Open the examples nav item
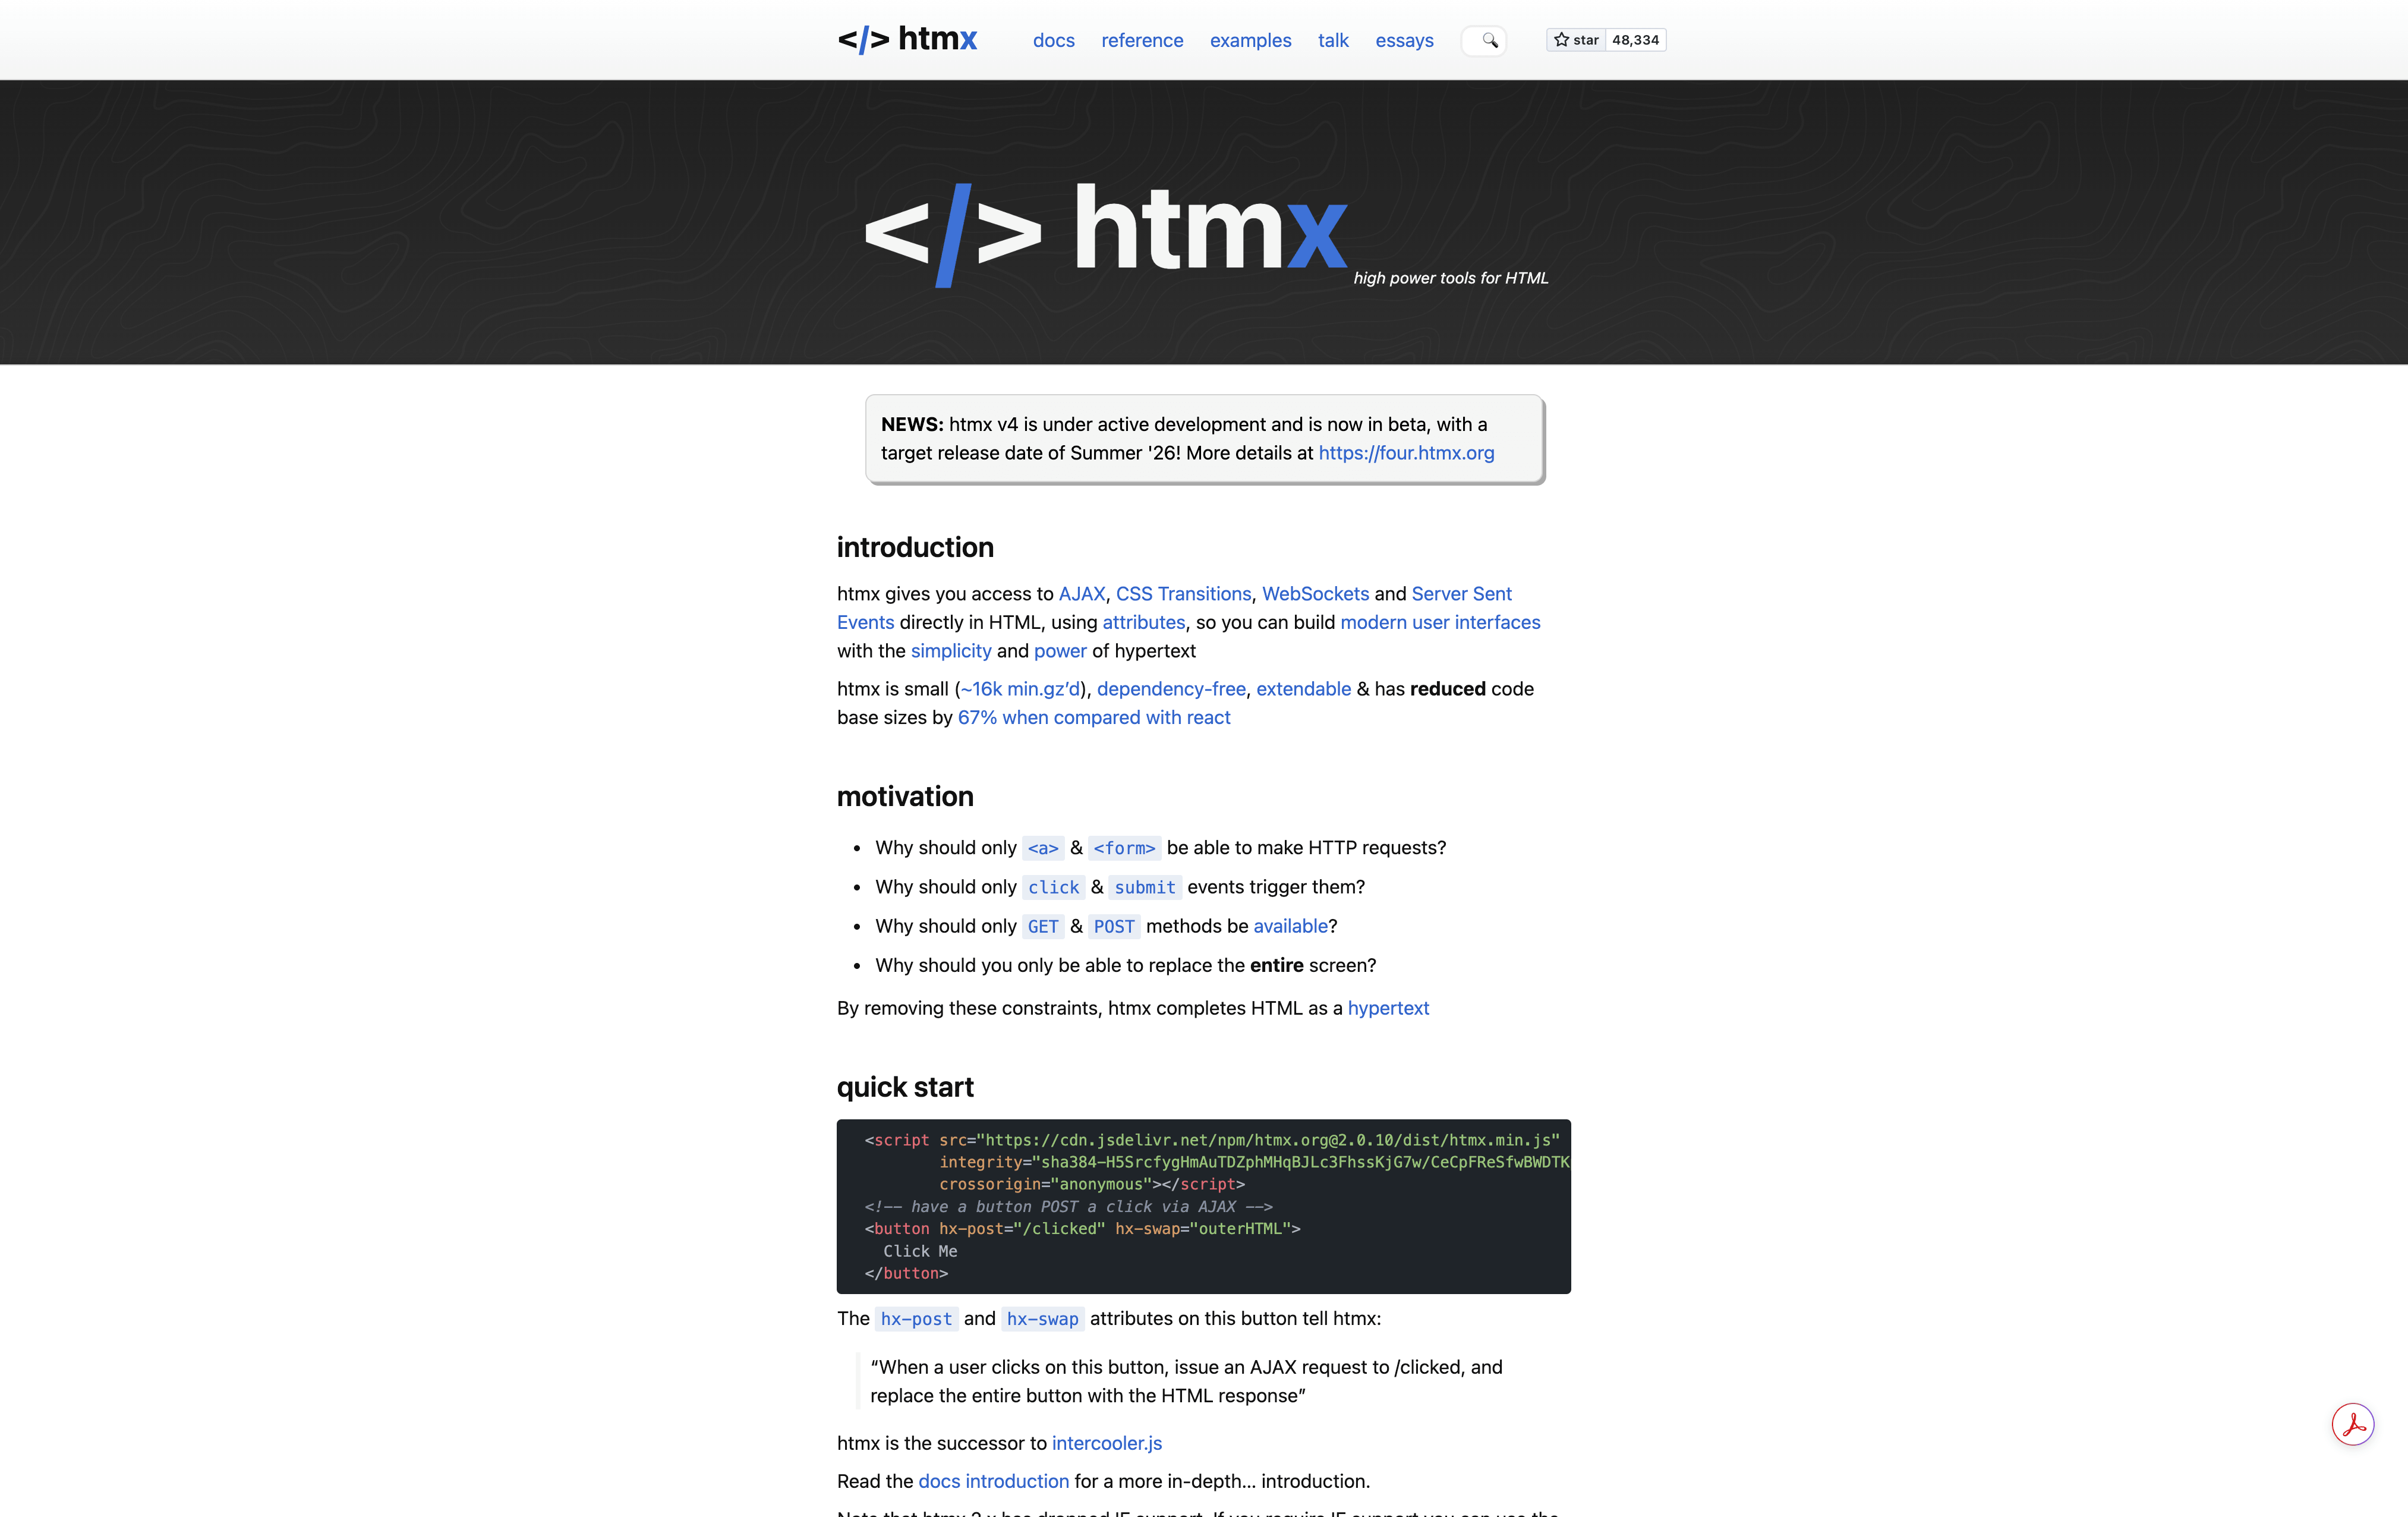This screenshot has width=2408, height=1517. click(1250, 41)
